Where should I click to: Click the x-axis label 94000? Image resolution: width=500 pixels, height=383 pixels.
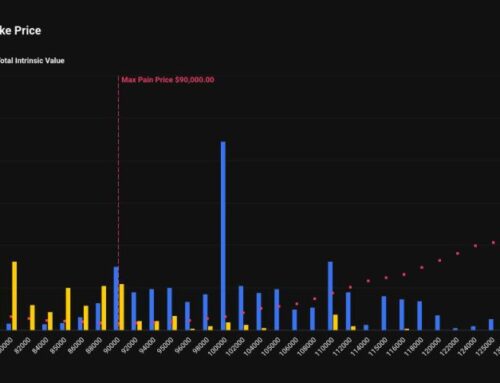pos(148,346)
